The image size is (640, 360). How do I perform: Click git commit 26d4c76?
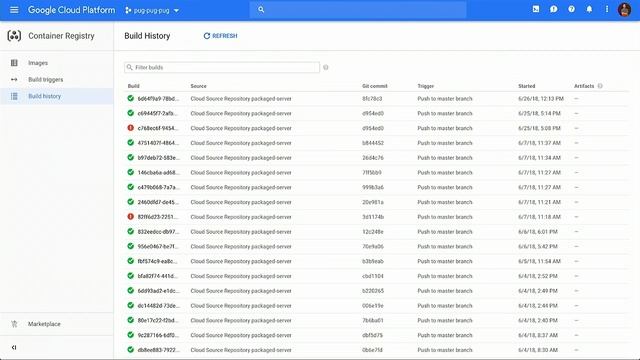(373, 158)
